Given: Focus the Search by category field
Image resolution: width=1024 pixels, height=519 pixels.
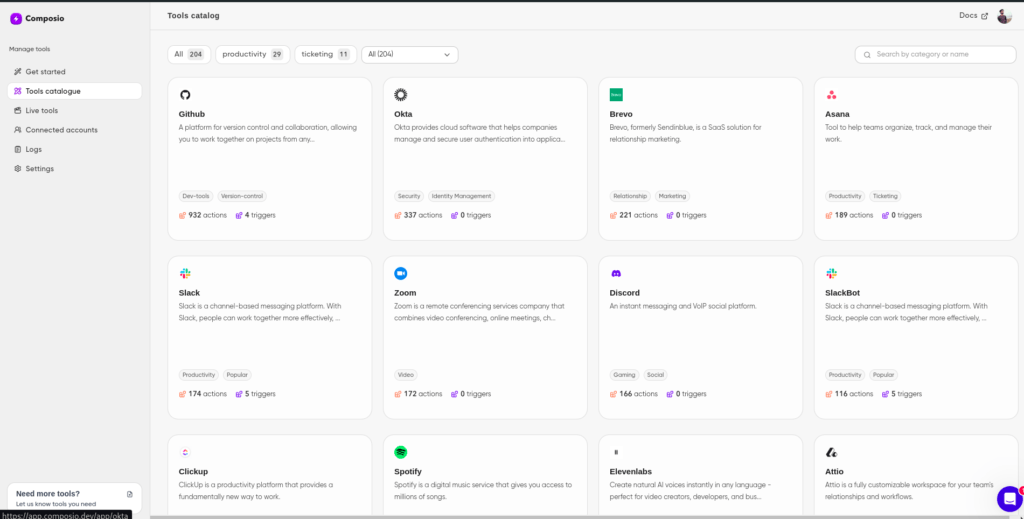Looking at the screenshot, I should [x=935, y=55].
